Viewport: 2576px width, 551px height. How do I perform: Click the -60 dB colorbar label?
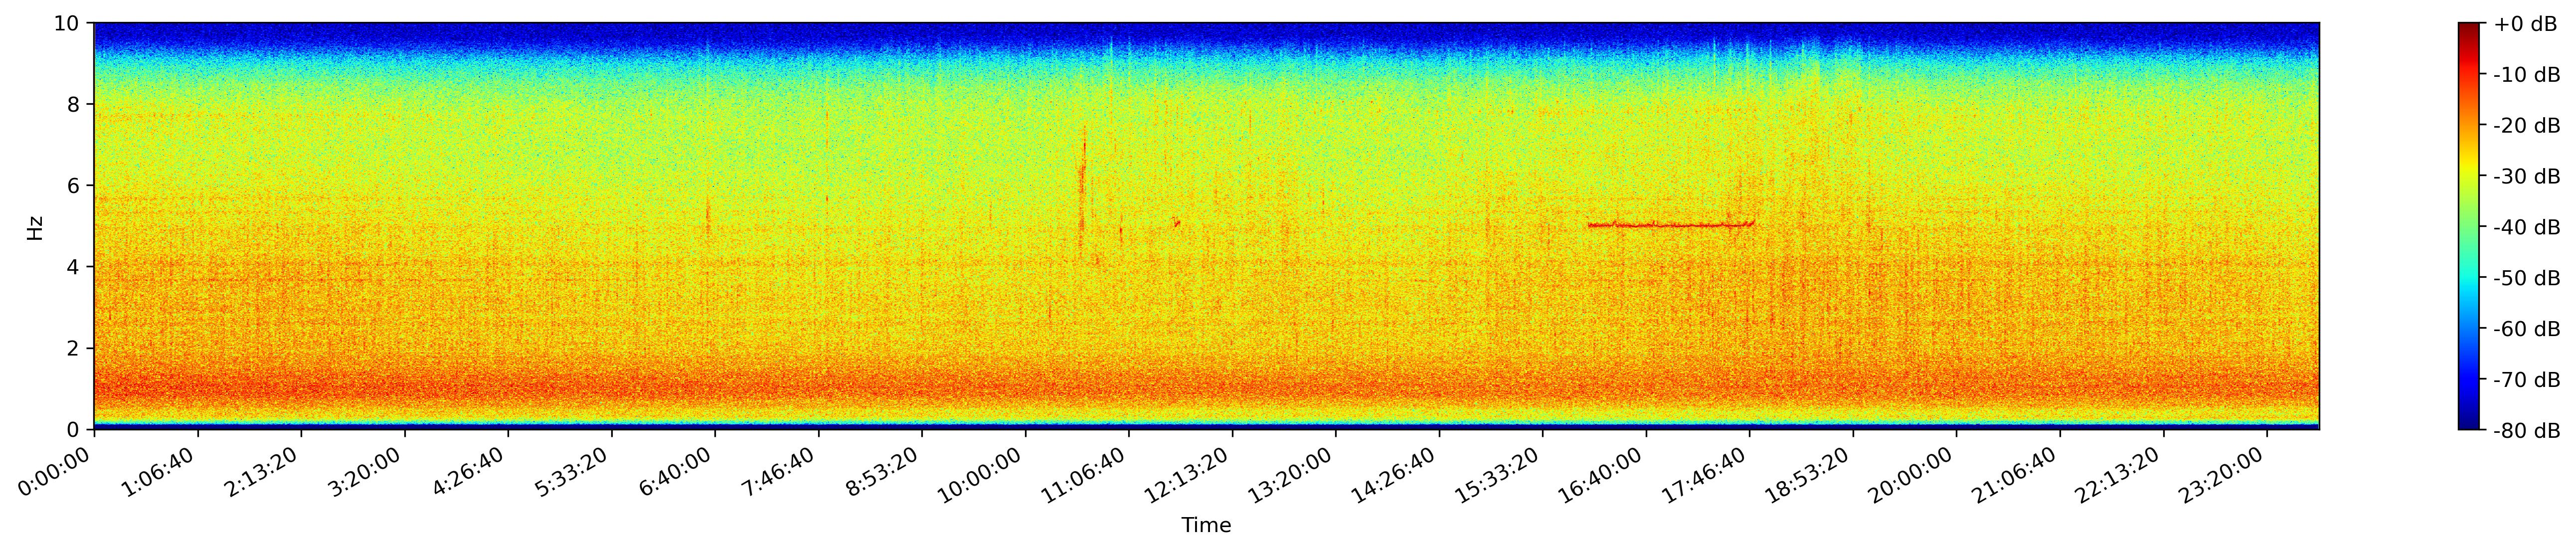click(2526, 329)
